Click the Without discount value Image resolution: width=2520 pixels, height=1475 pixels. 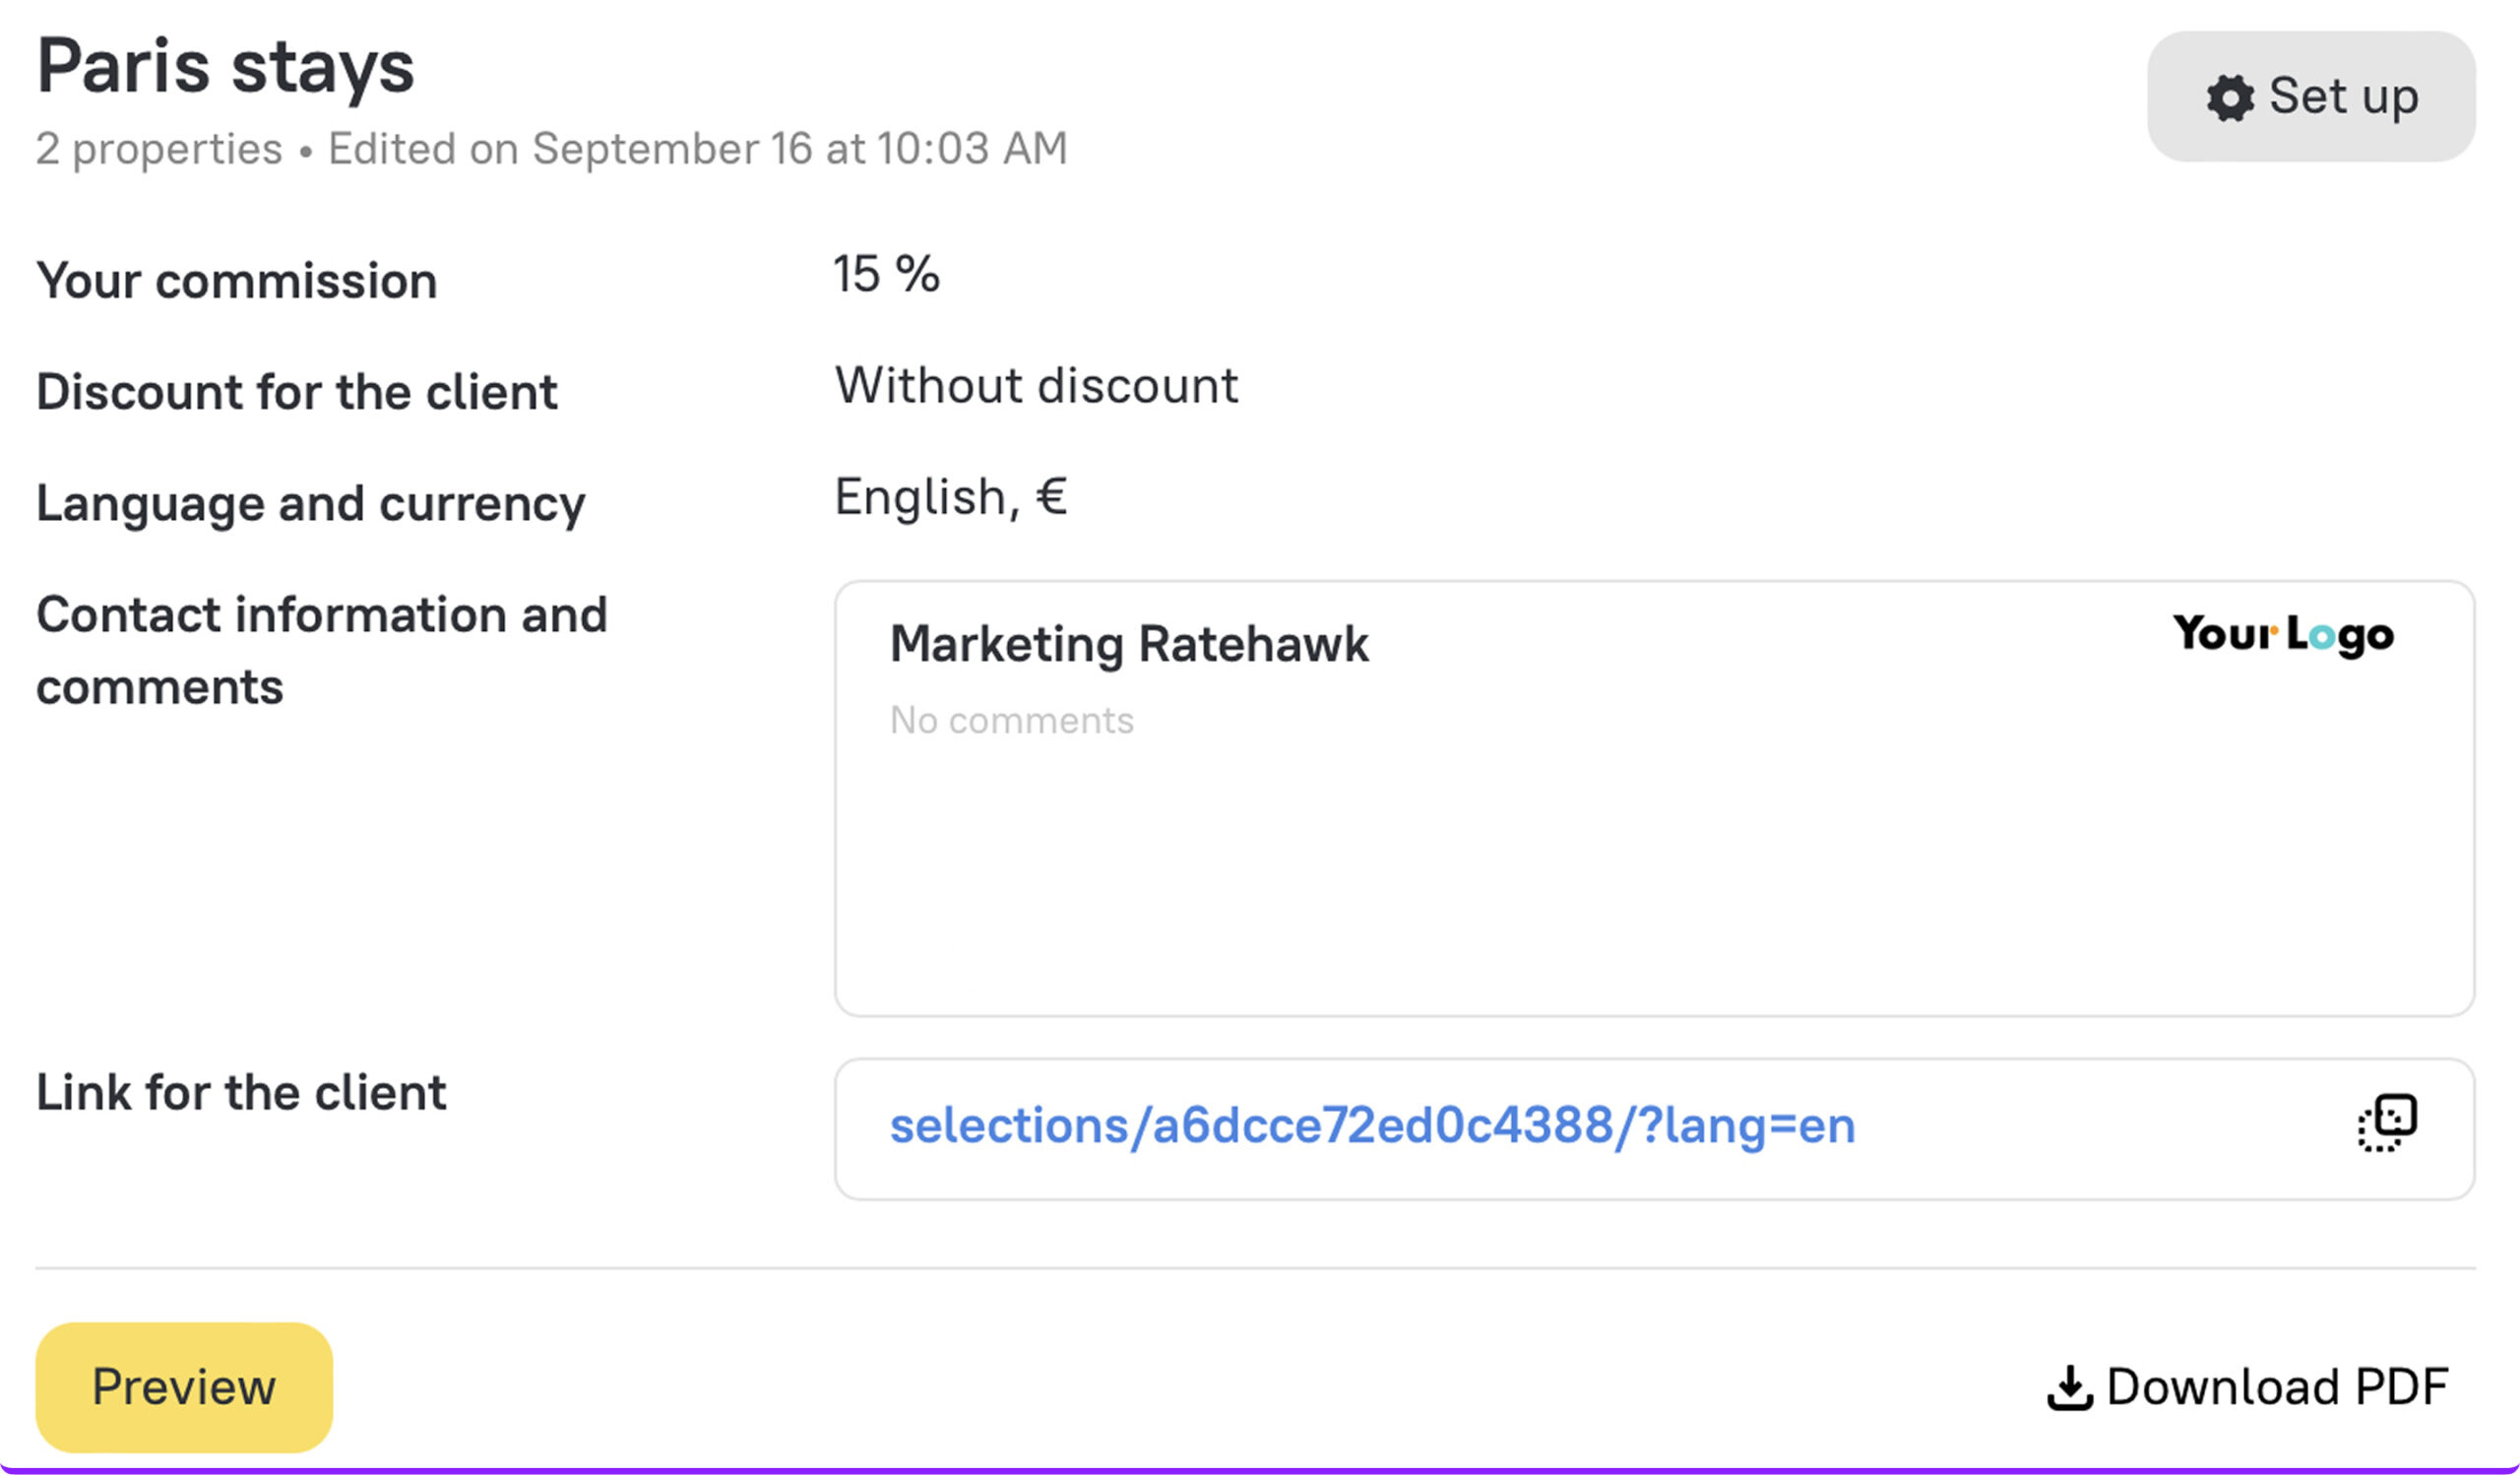1036,386
